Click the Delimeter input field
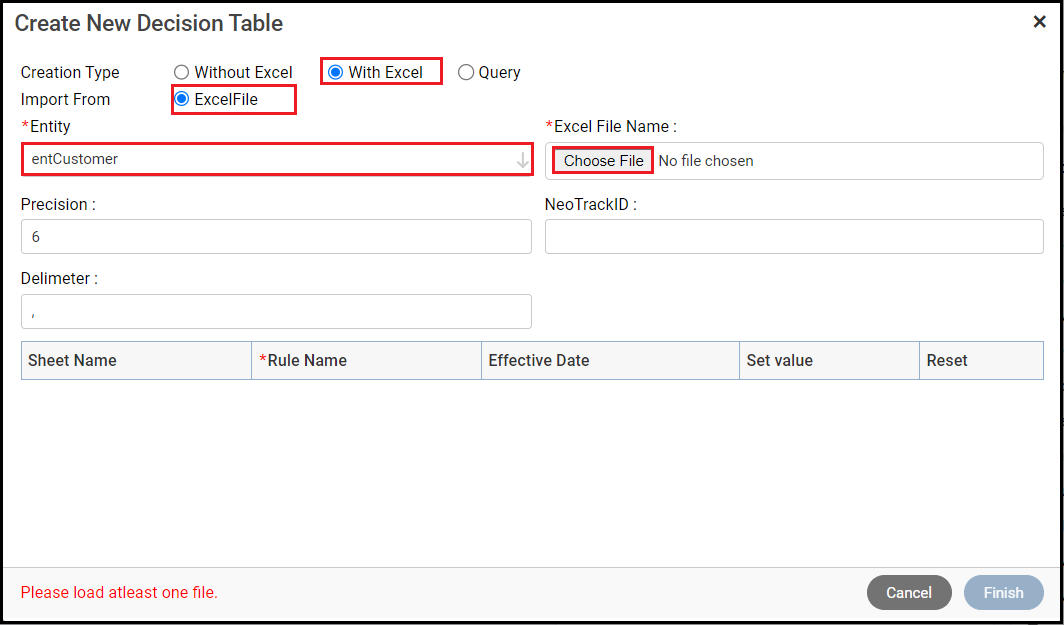1064x625 pixels. click(276, 311)
